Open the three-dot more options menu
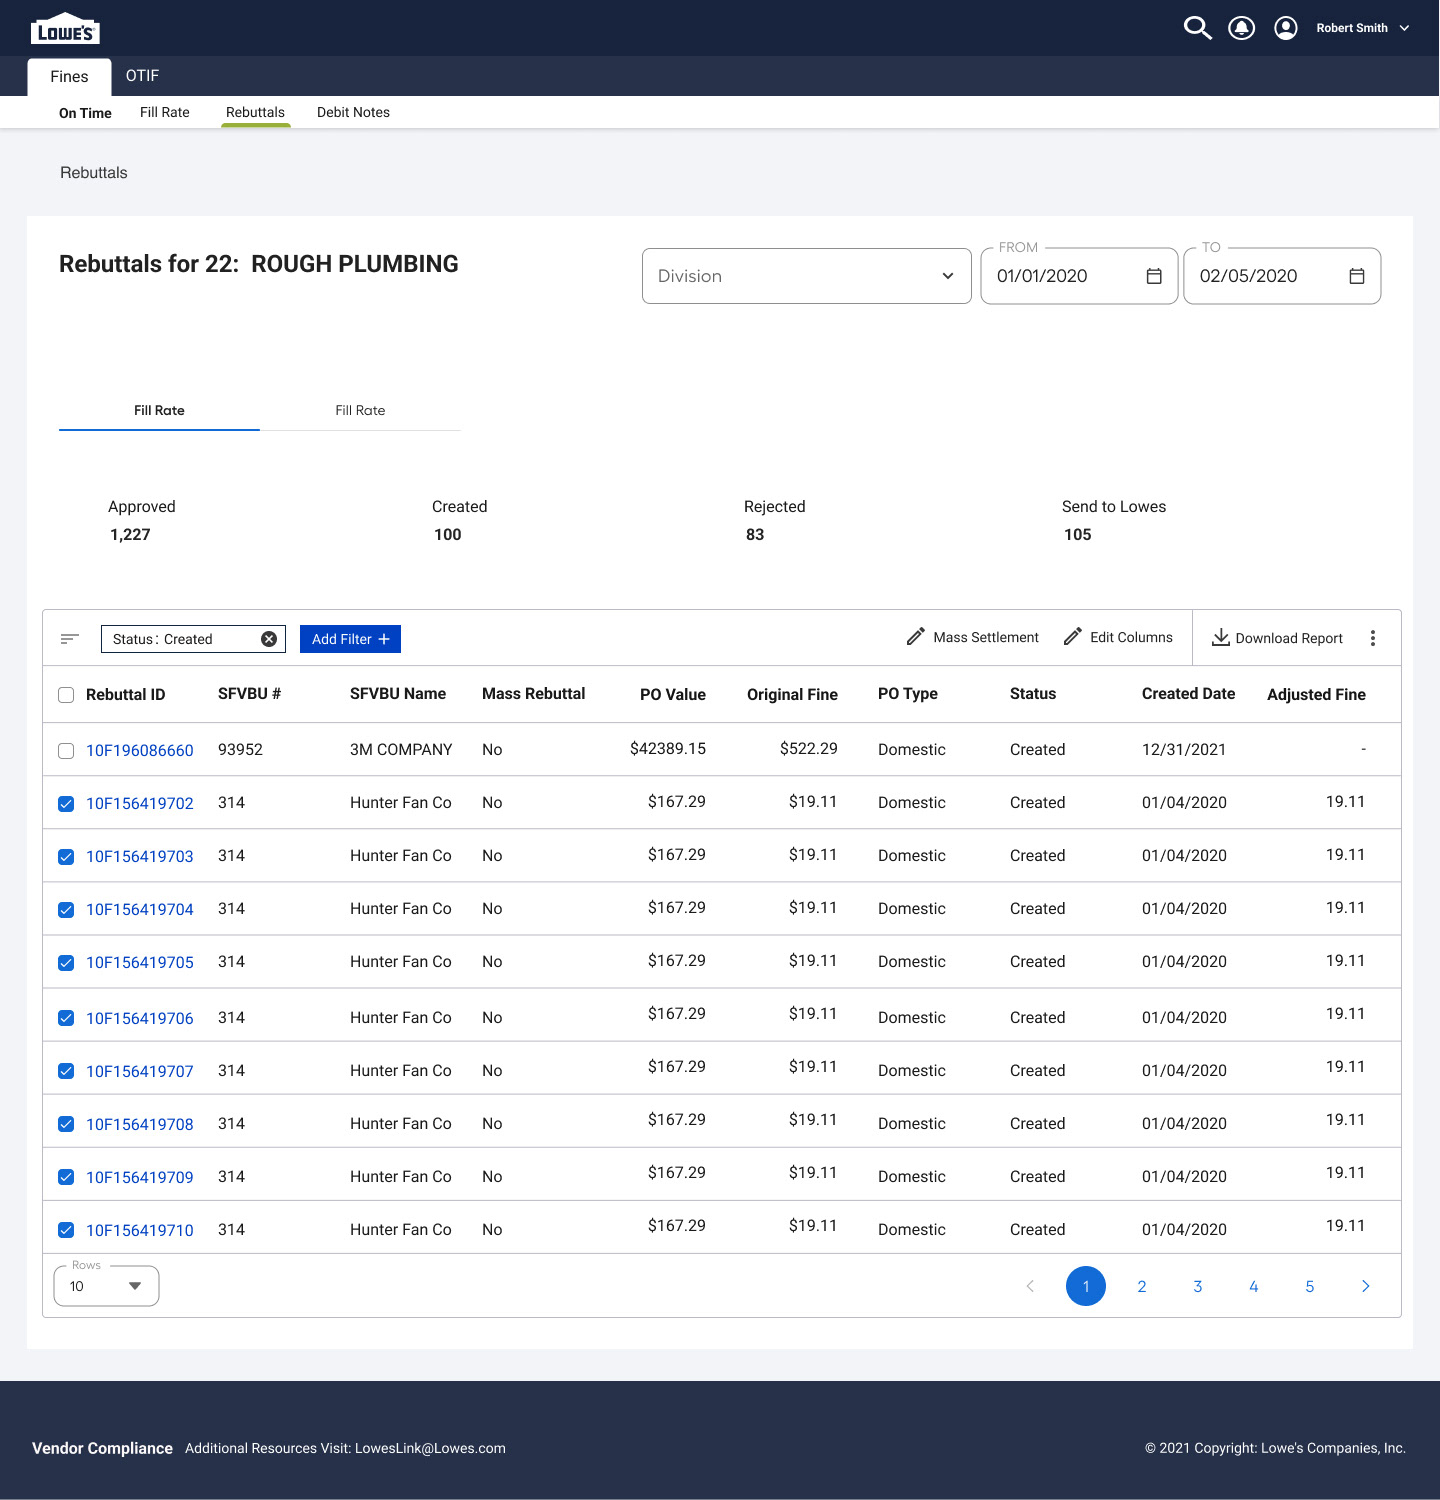This screenshot has height=1500, width=1440. coord(1373,638)
